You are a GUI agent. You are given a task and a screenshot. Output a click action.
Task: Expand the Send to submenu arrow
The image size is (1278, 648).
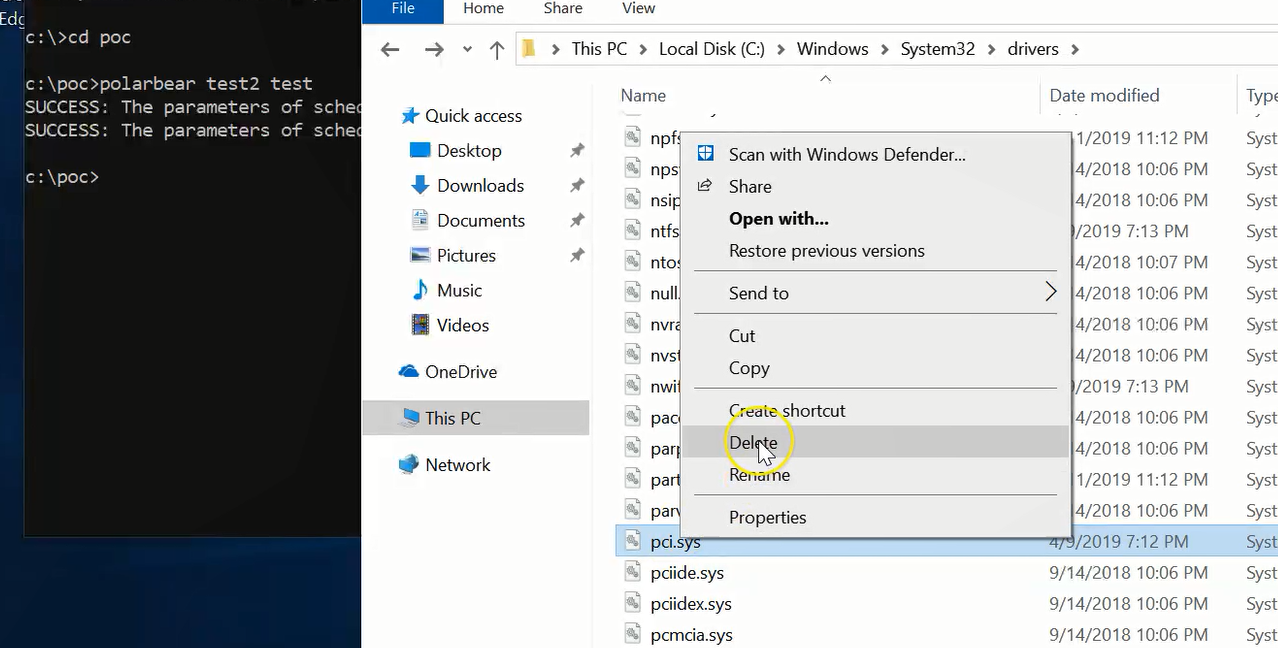(x=1050, y=292)
